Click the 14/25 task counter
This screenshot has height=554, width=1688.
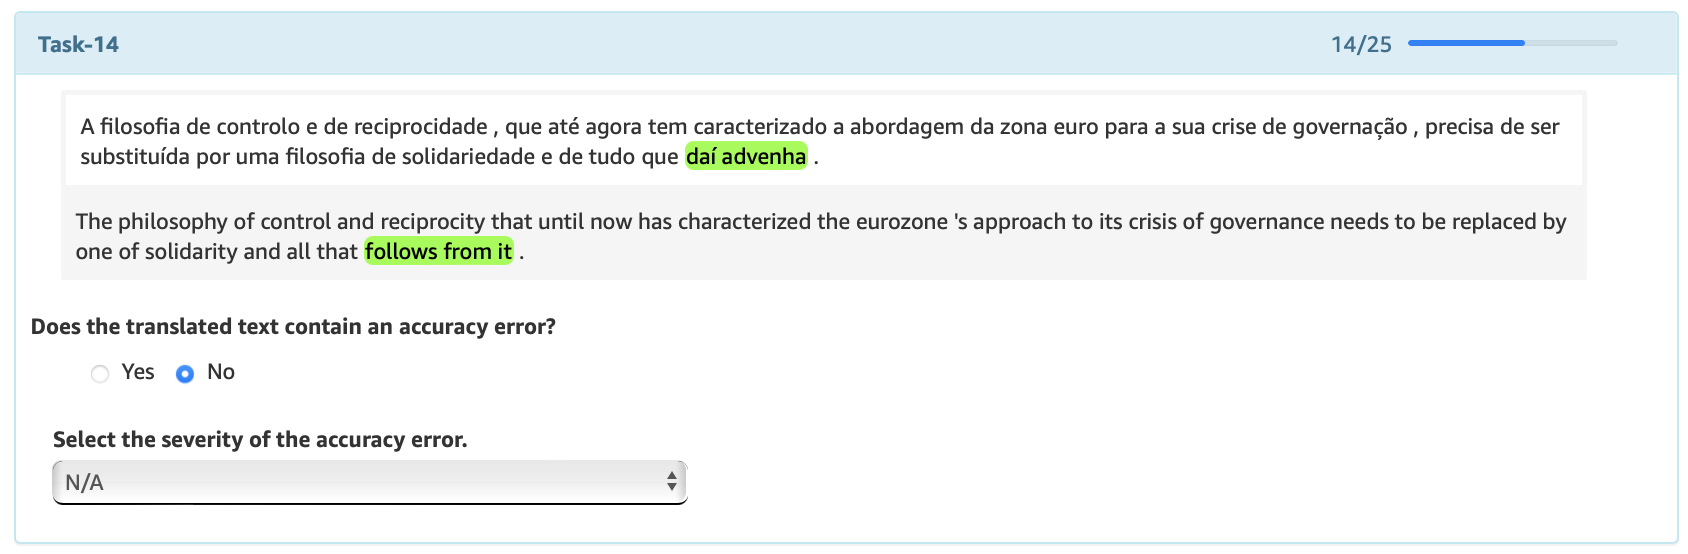click(1361, 44)
